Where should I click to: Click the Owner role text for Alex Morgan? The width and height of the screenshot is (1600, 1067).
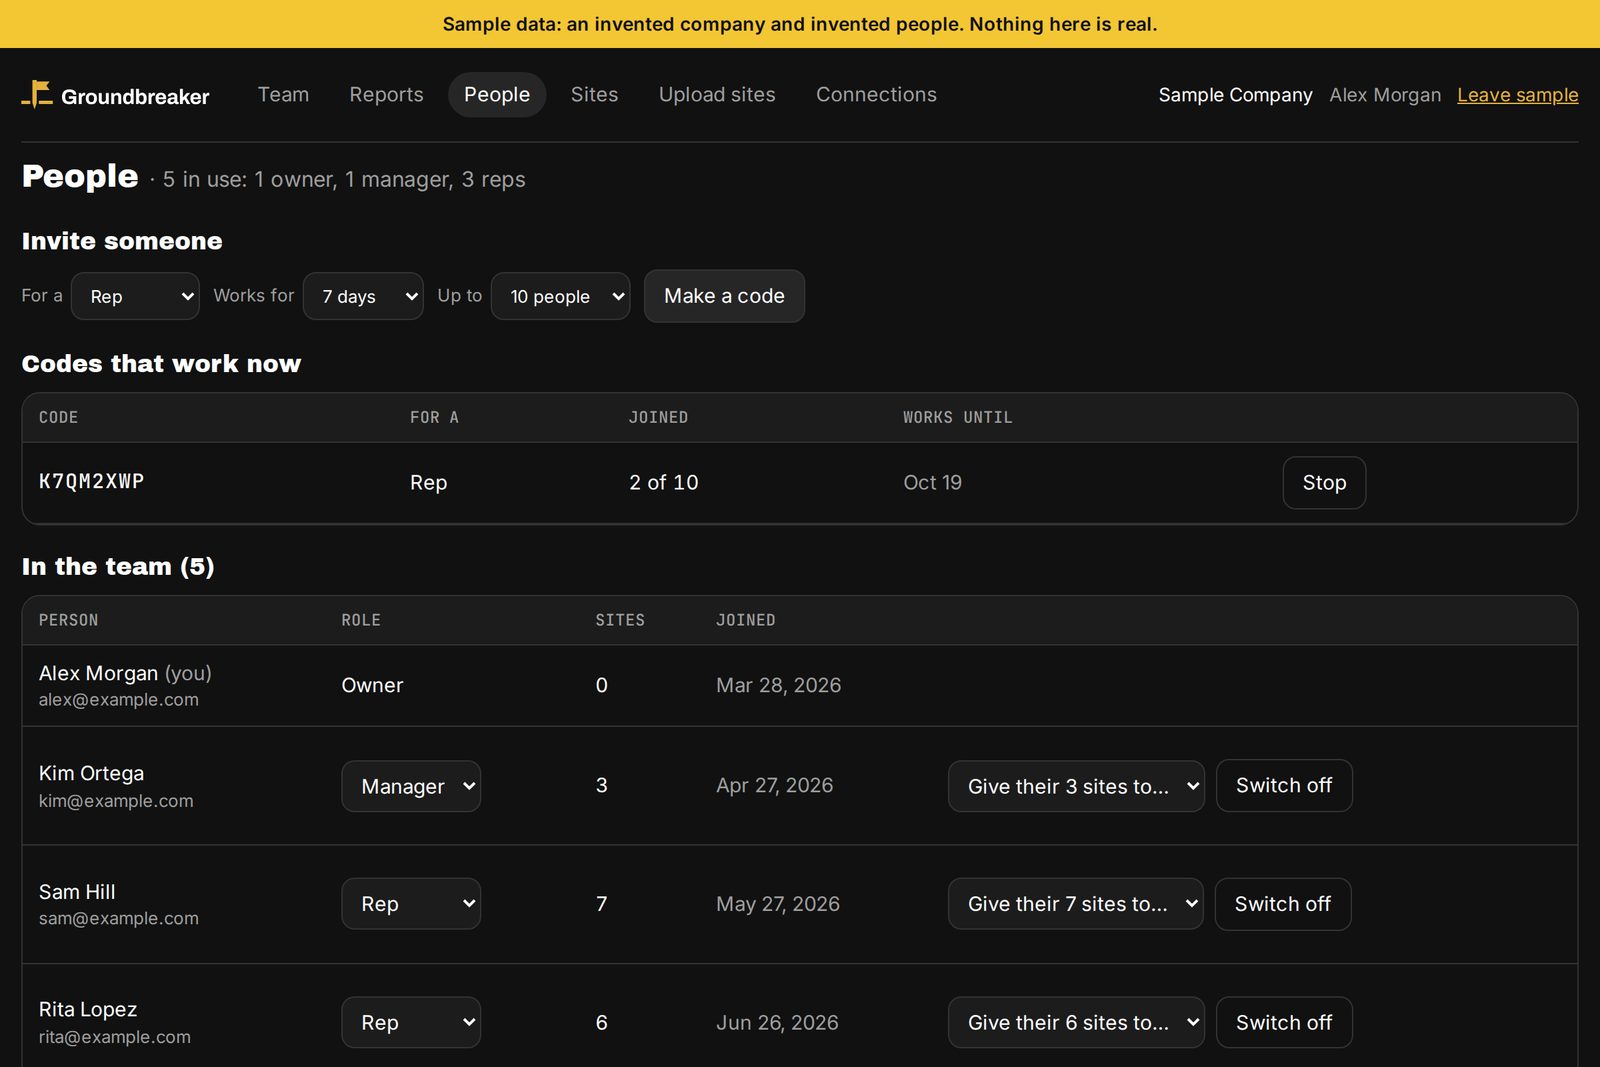coord(372,686)
